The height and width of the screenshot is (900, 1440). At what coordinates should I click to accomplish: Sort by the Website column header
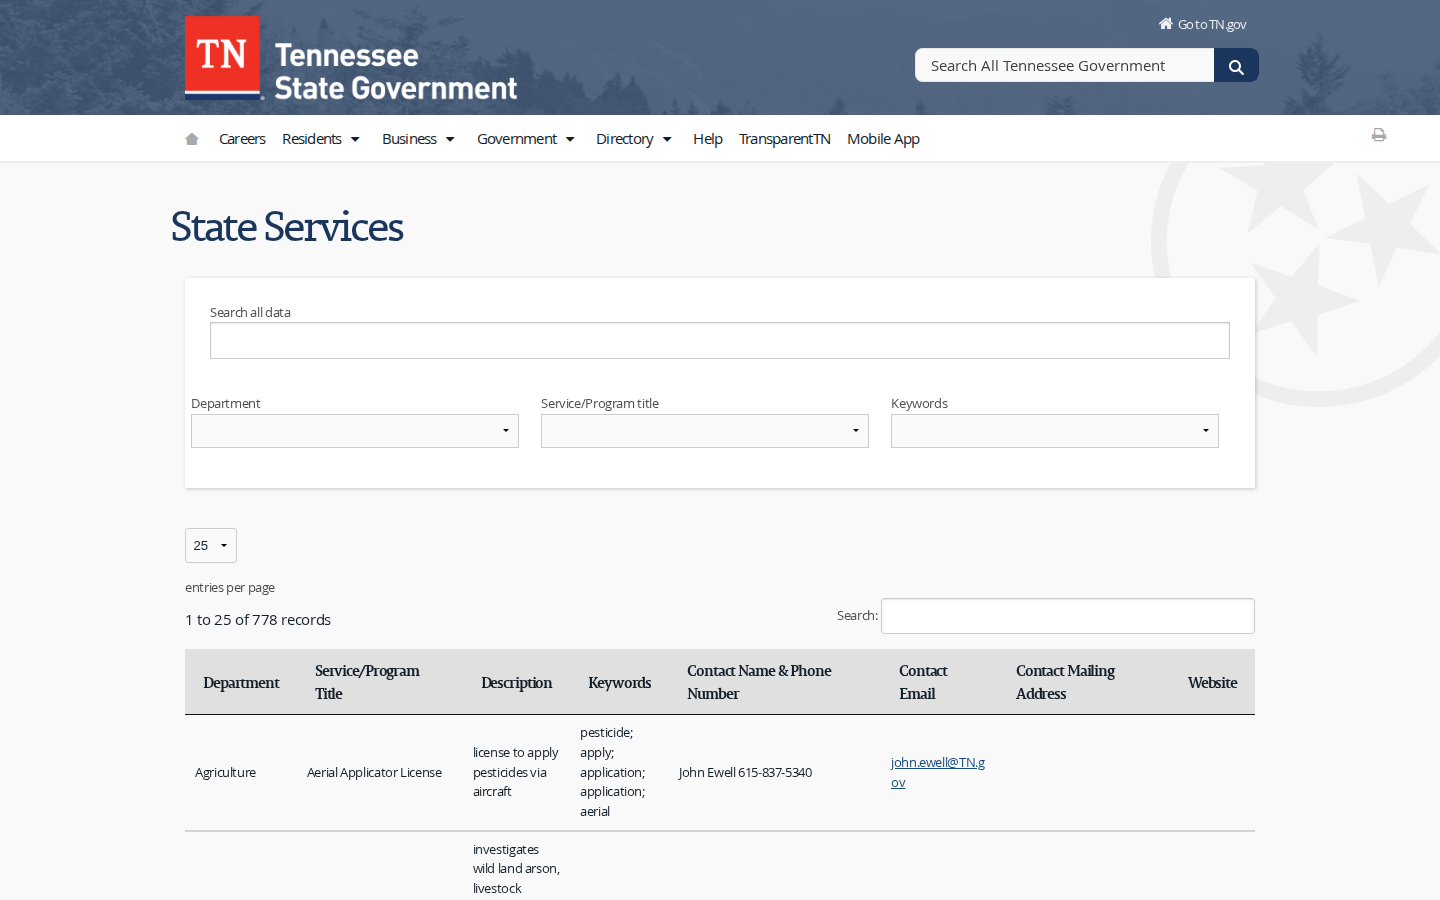[1212, 683]
